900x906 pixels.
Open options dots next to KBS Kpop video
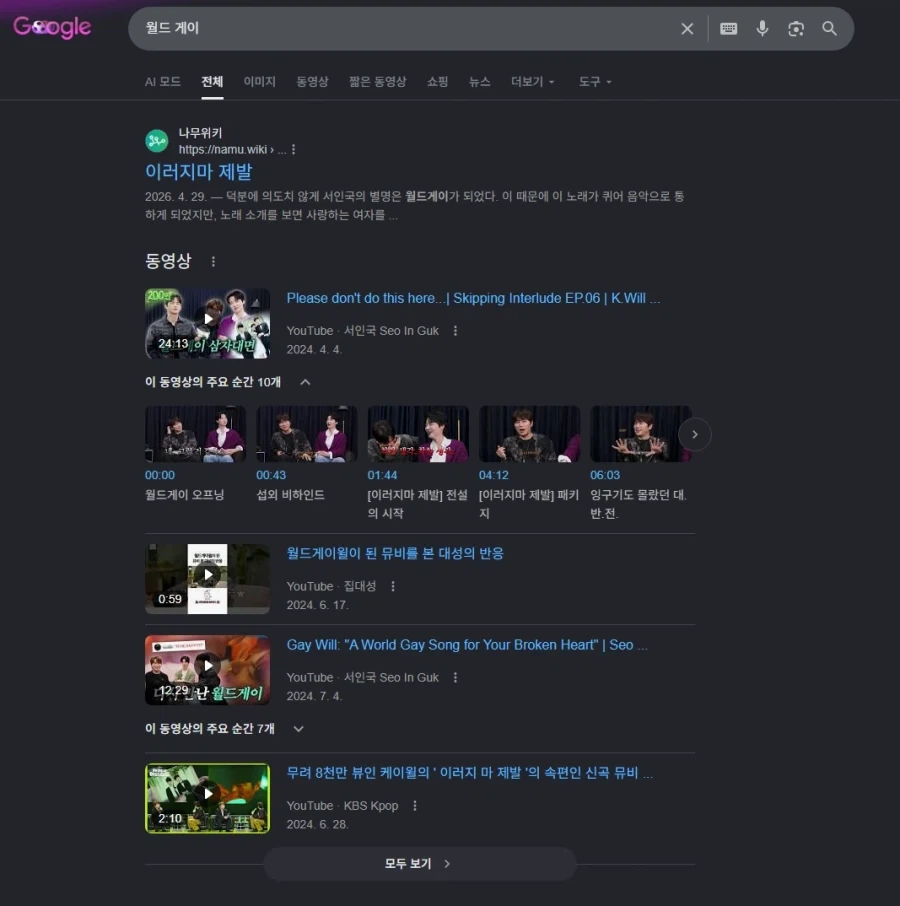(x=415, y=805)
